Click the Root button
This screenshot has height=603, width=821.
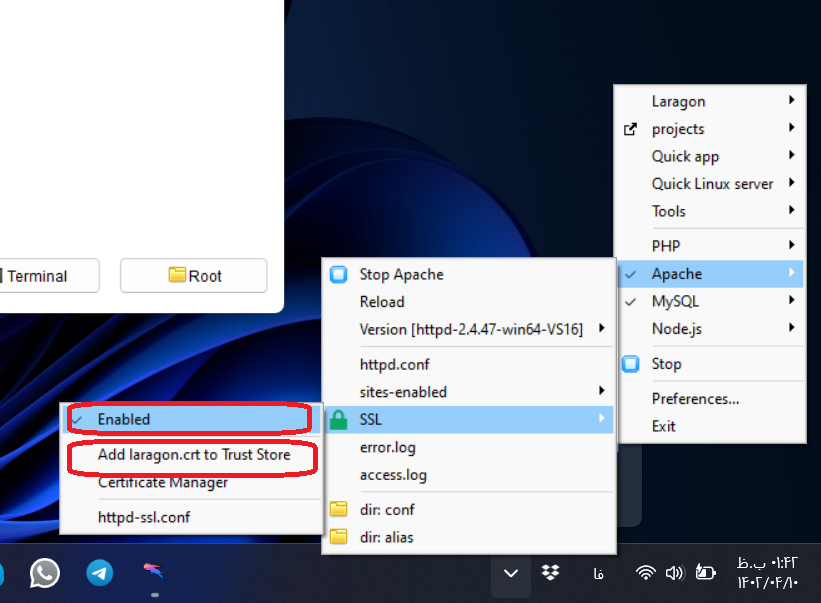tap(194, 275)
